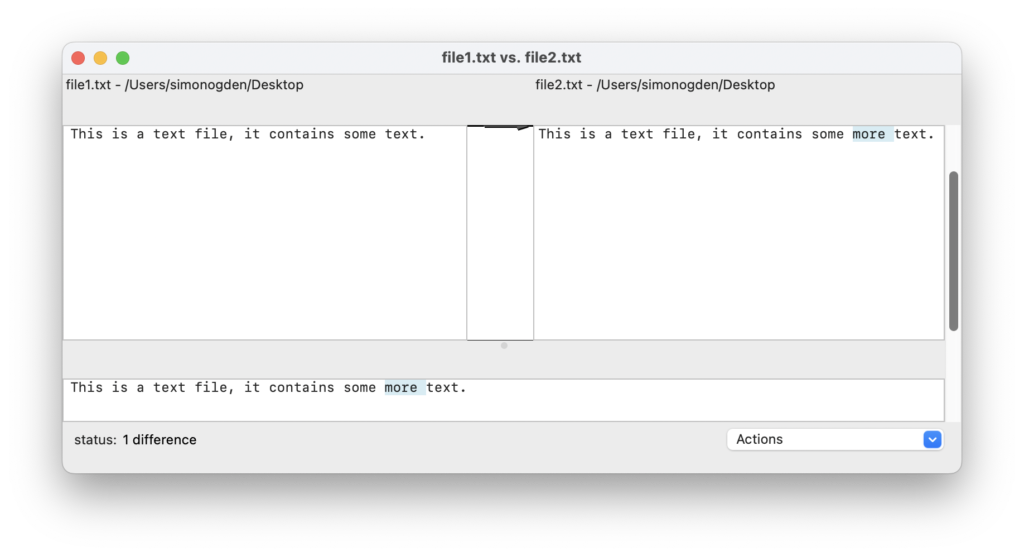Image resolution: width=1024 pixels, height=556 pixels.
Task: Minimize window using the yellow button
Action: (101, 58)
